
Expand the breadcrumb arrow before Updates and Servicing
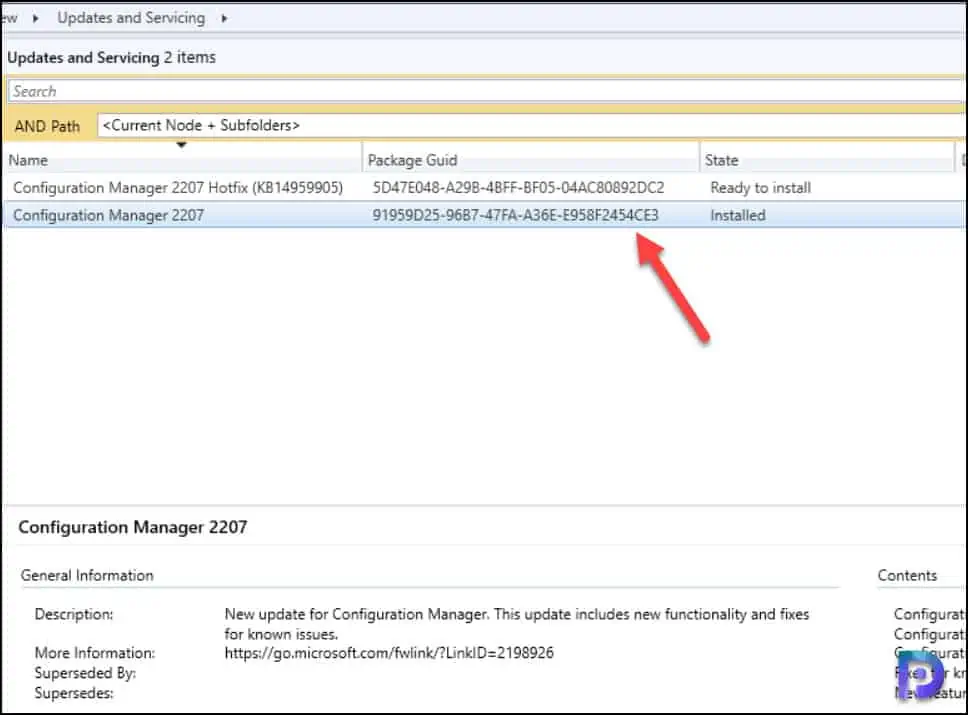click(x=36, y=19)
